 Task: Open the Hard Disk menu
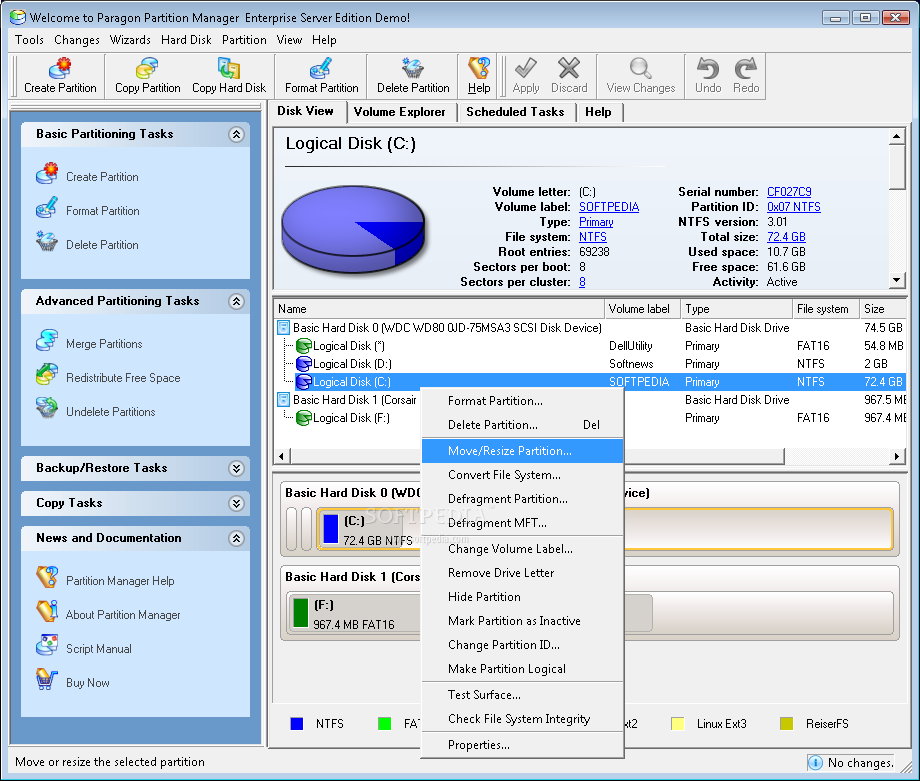pyautogui.click(x=186, y=40)
